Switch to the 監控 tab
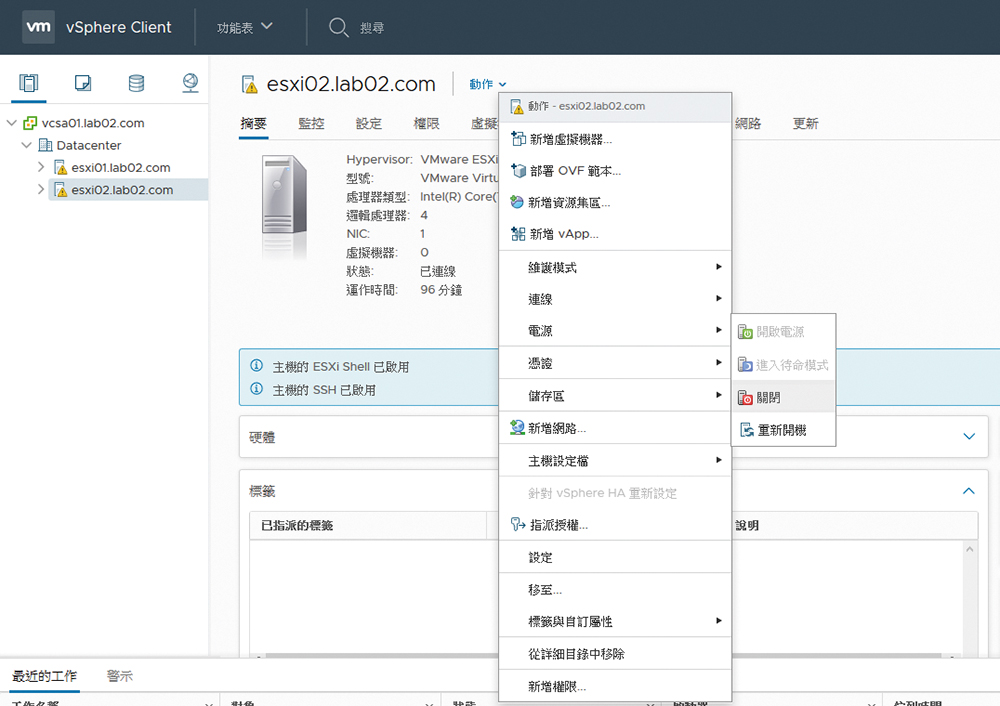1000x706 pixels. click(x=311, y=123)
